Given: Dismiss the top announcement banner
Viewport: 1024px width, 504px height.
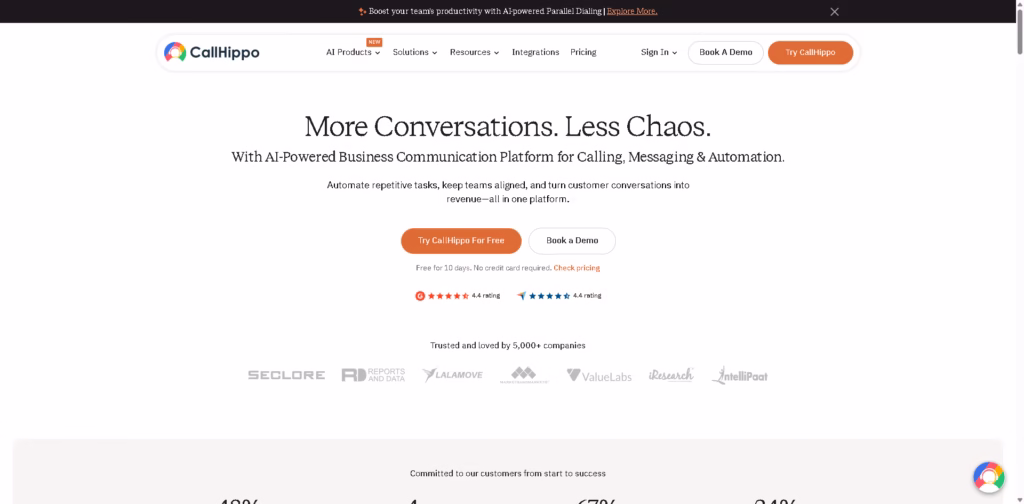Looking at the screenshot, I should point(834,12).
